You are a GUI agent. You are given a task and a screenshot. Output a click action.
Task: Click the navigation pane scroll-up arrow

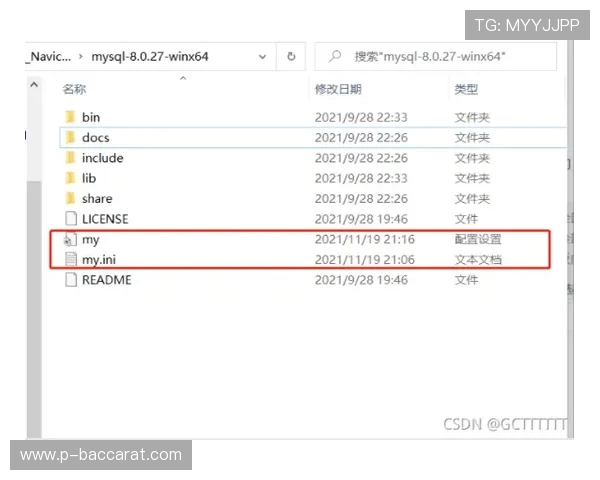click(34, 85)
